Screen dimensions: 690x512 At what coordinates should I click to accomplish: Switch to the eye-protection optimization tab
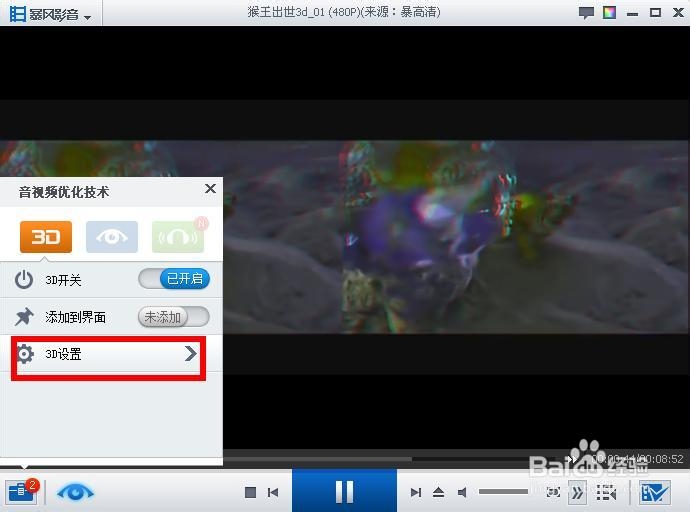[112, 237]
